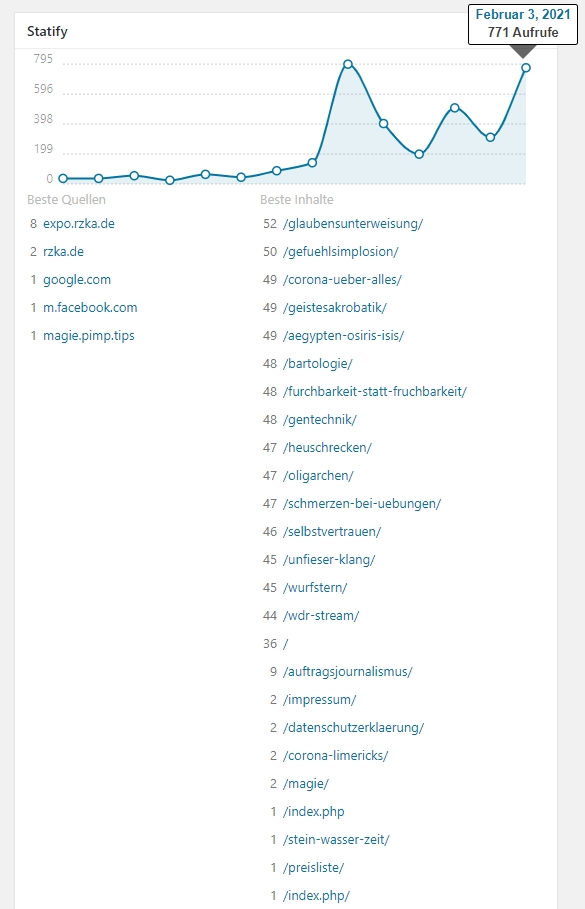Open the /stein-wasser-zeit/ link
This screenshot has width=585, height=909.
click(336, 839)
